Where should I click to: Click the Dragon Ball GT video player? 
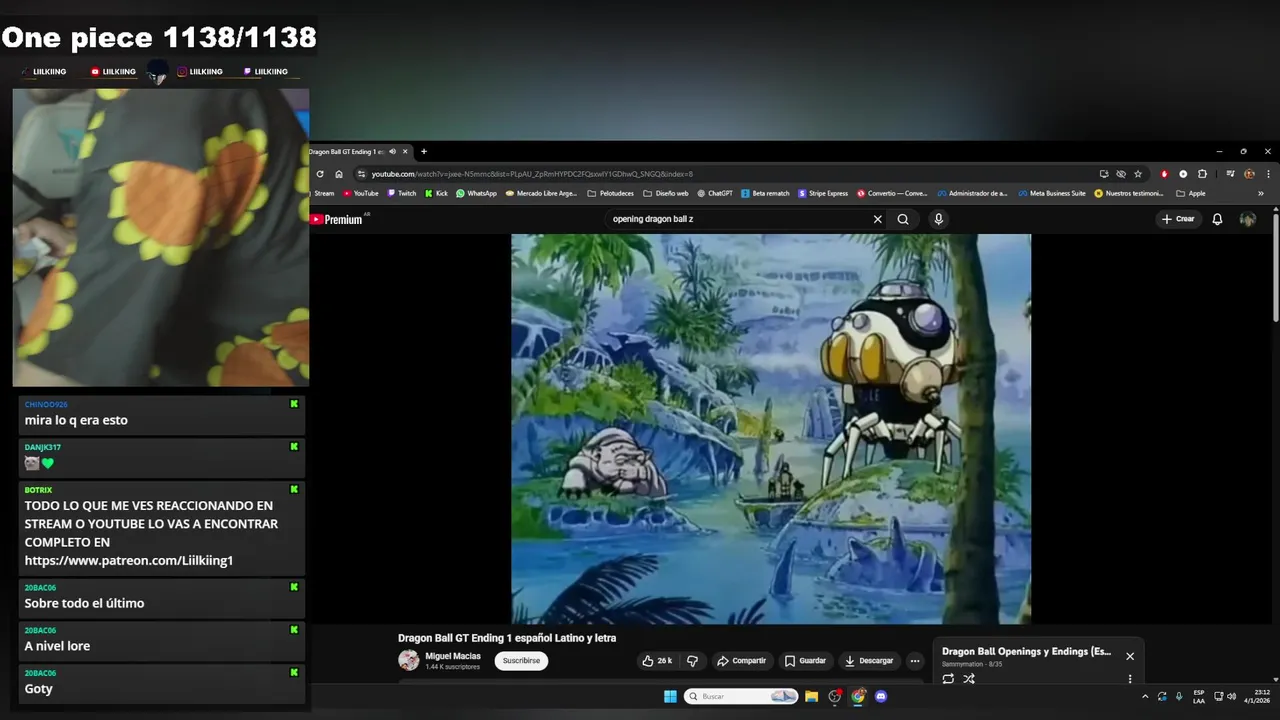[771, 429]
